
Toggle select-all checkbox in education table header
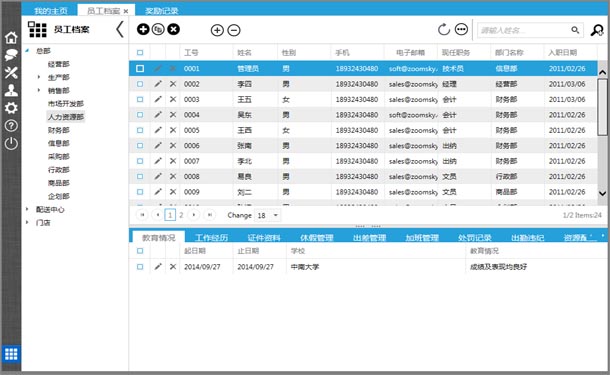[x=140, y=251]
